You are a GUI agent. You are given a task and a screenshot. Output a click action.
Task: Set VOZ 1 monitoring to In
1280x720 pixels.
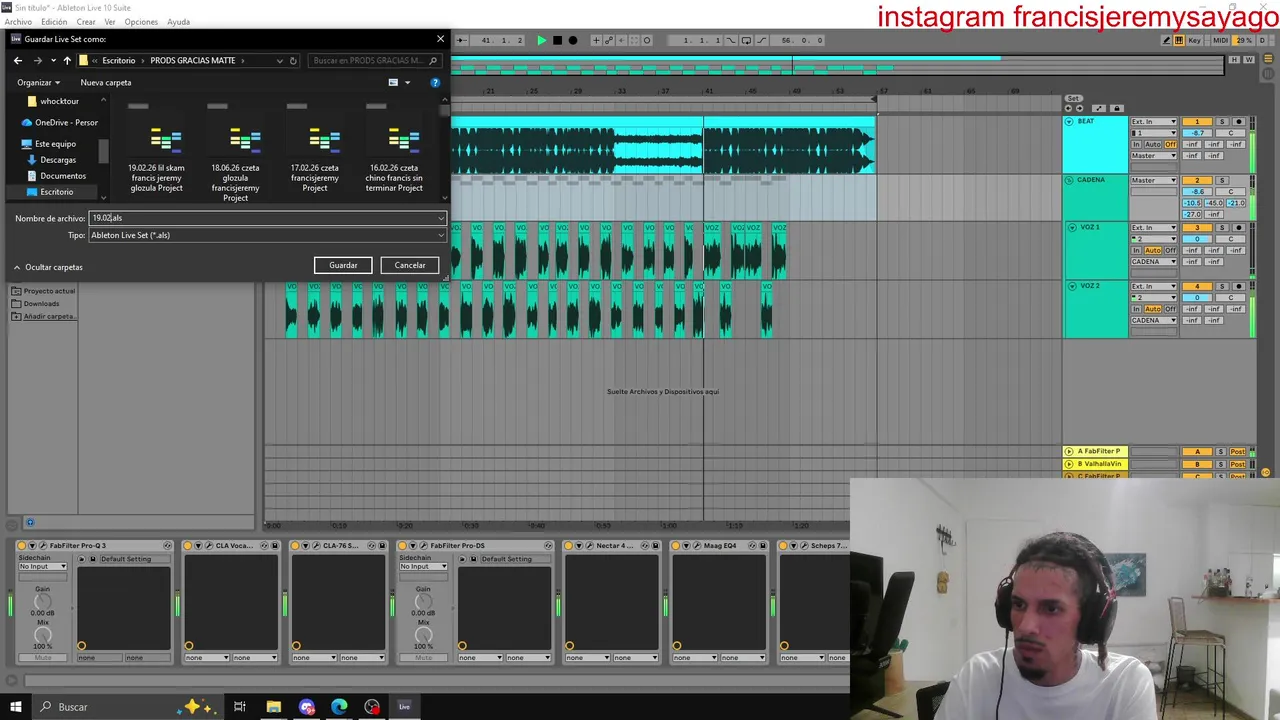(x=1136, y=250)
